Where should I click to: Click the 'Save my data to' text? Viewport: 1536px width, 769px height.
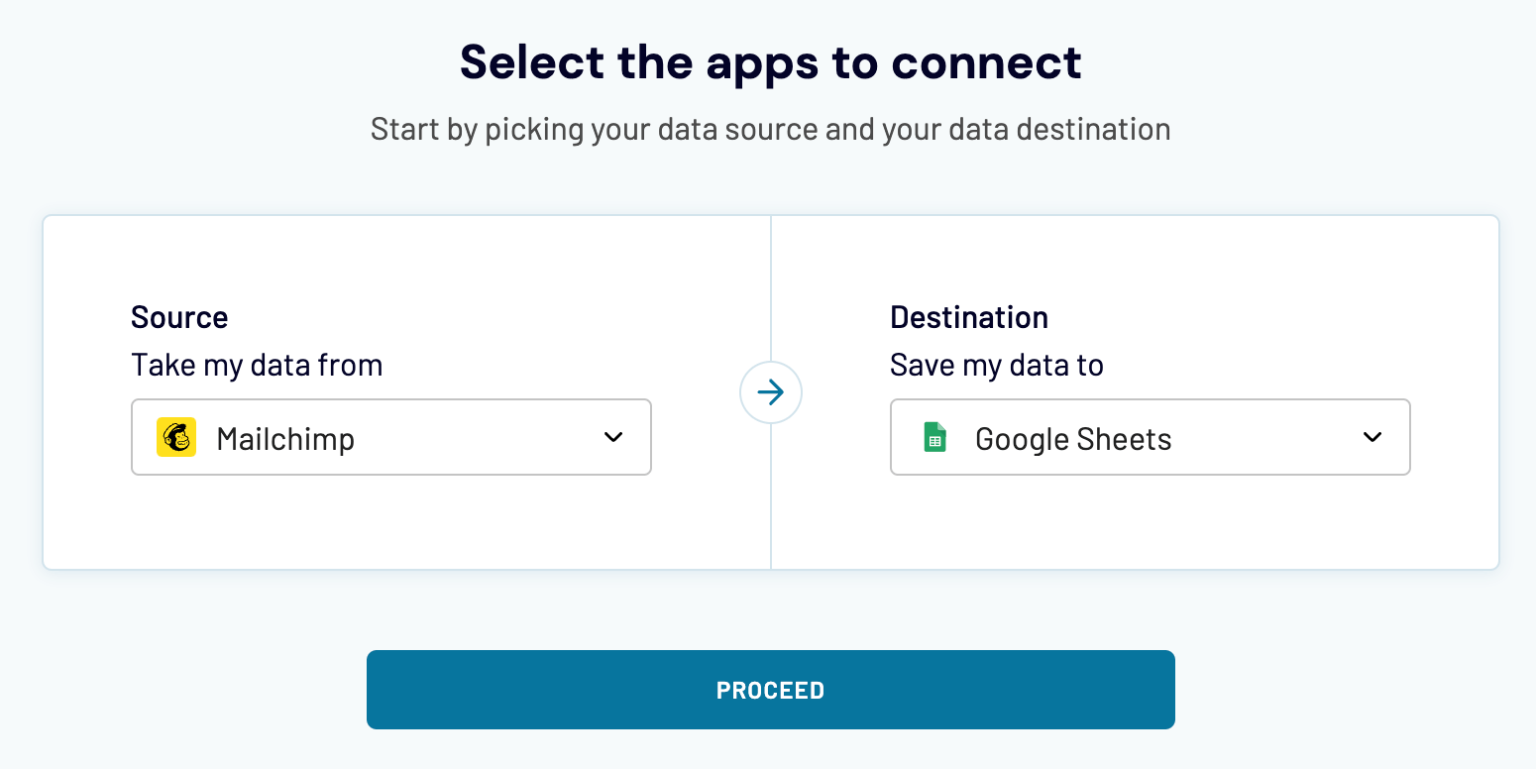pos(996,365)
